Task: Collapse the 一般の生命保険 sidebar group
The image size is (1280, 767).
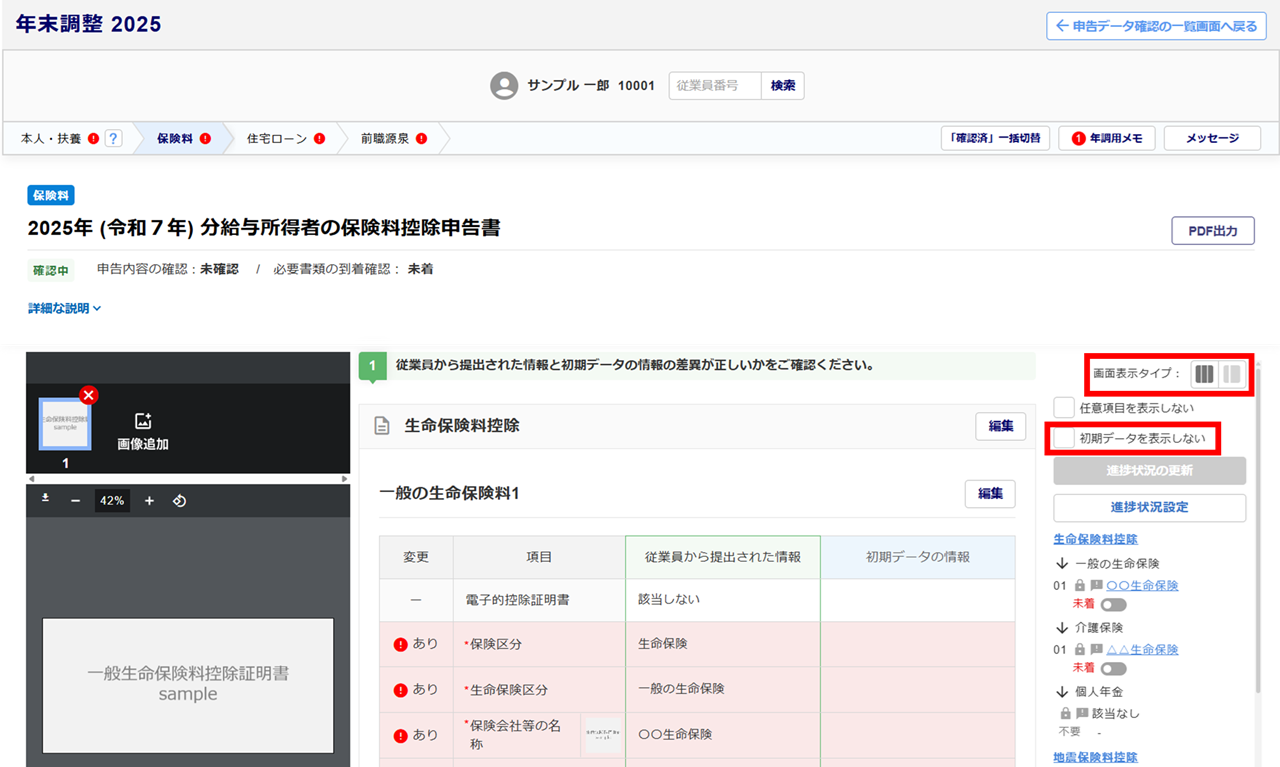Action: [x=1062, y=564]
